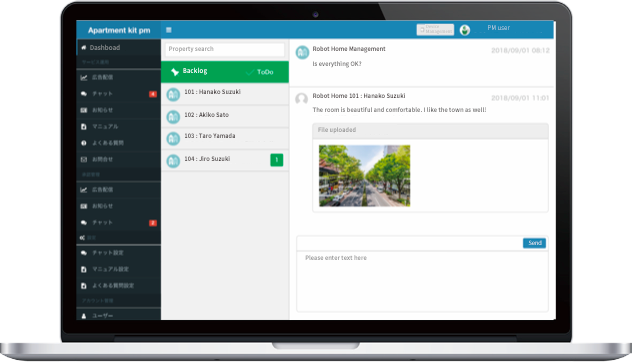Viewport: 632px width, 362px height.
Task: Select 104 : Jiro Suzuki conversation
Action: click(225, 160)
